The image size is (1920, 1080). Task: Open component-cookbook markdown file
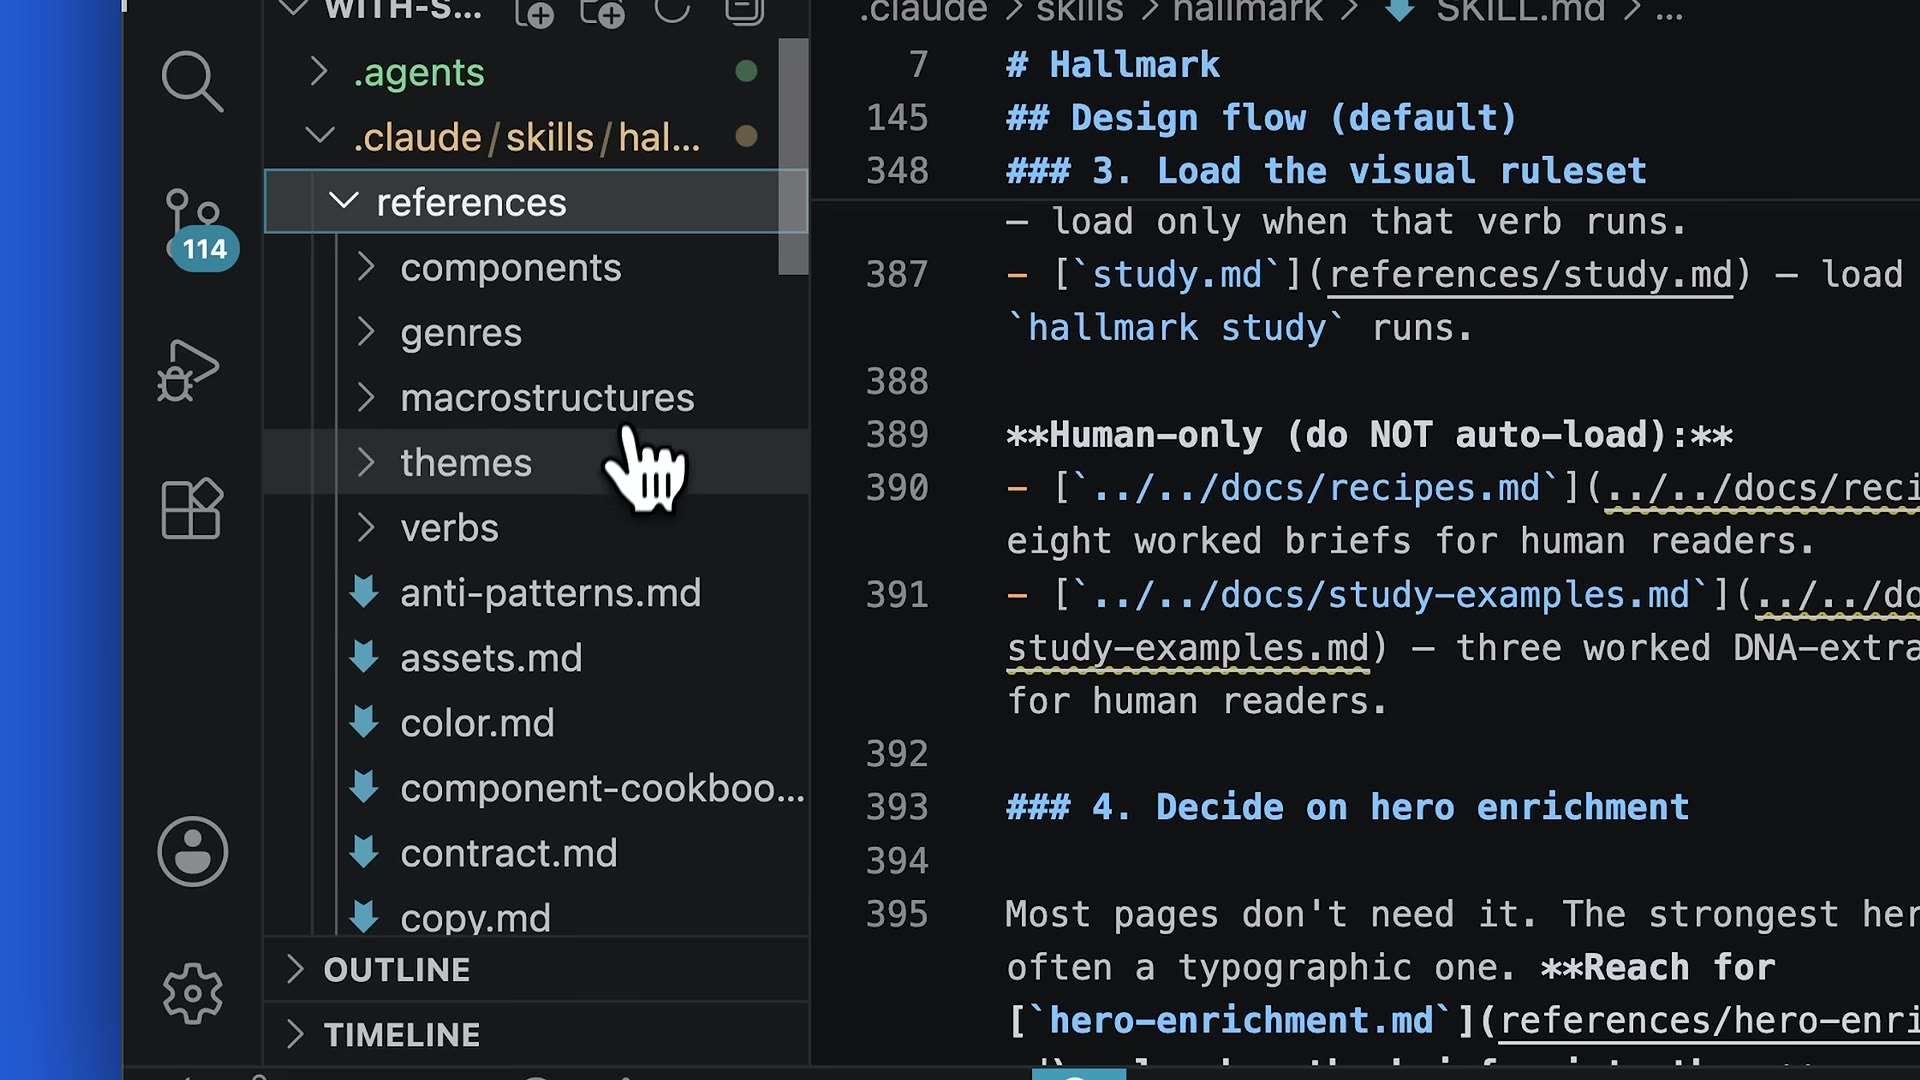click(x=602, y=788)
